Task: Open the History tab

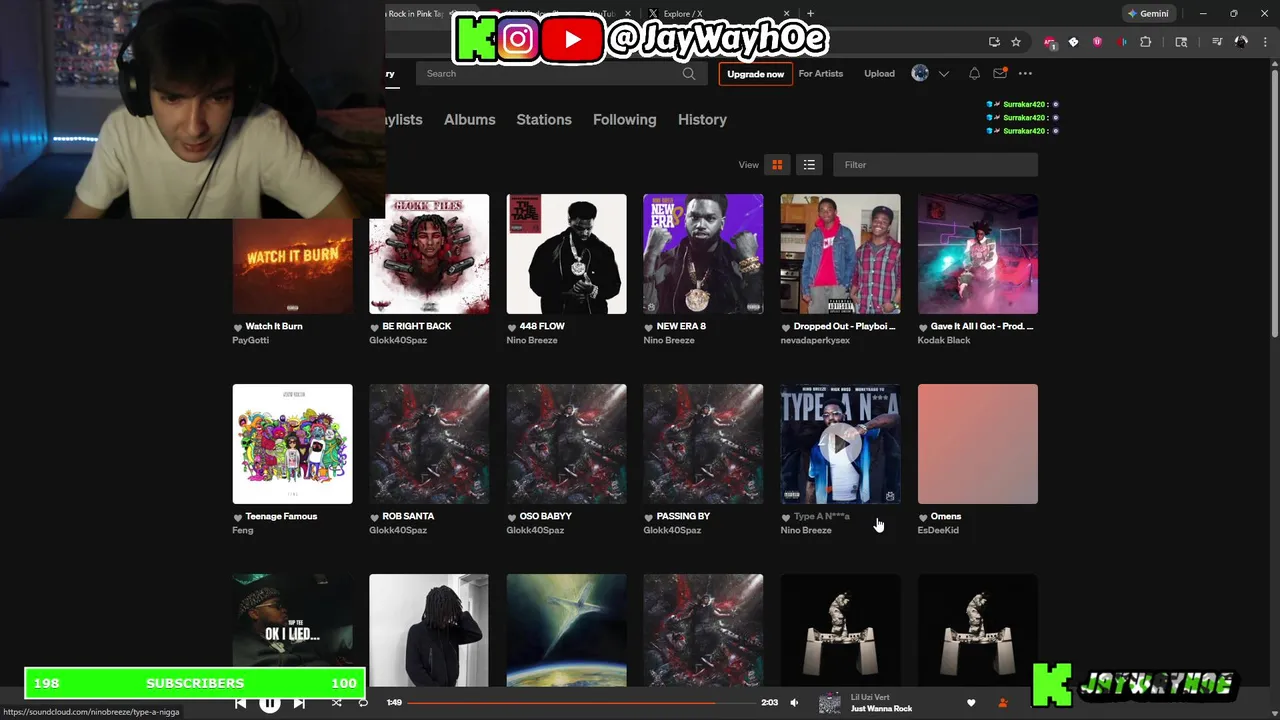Action: (x=702, y=119)
